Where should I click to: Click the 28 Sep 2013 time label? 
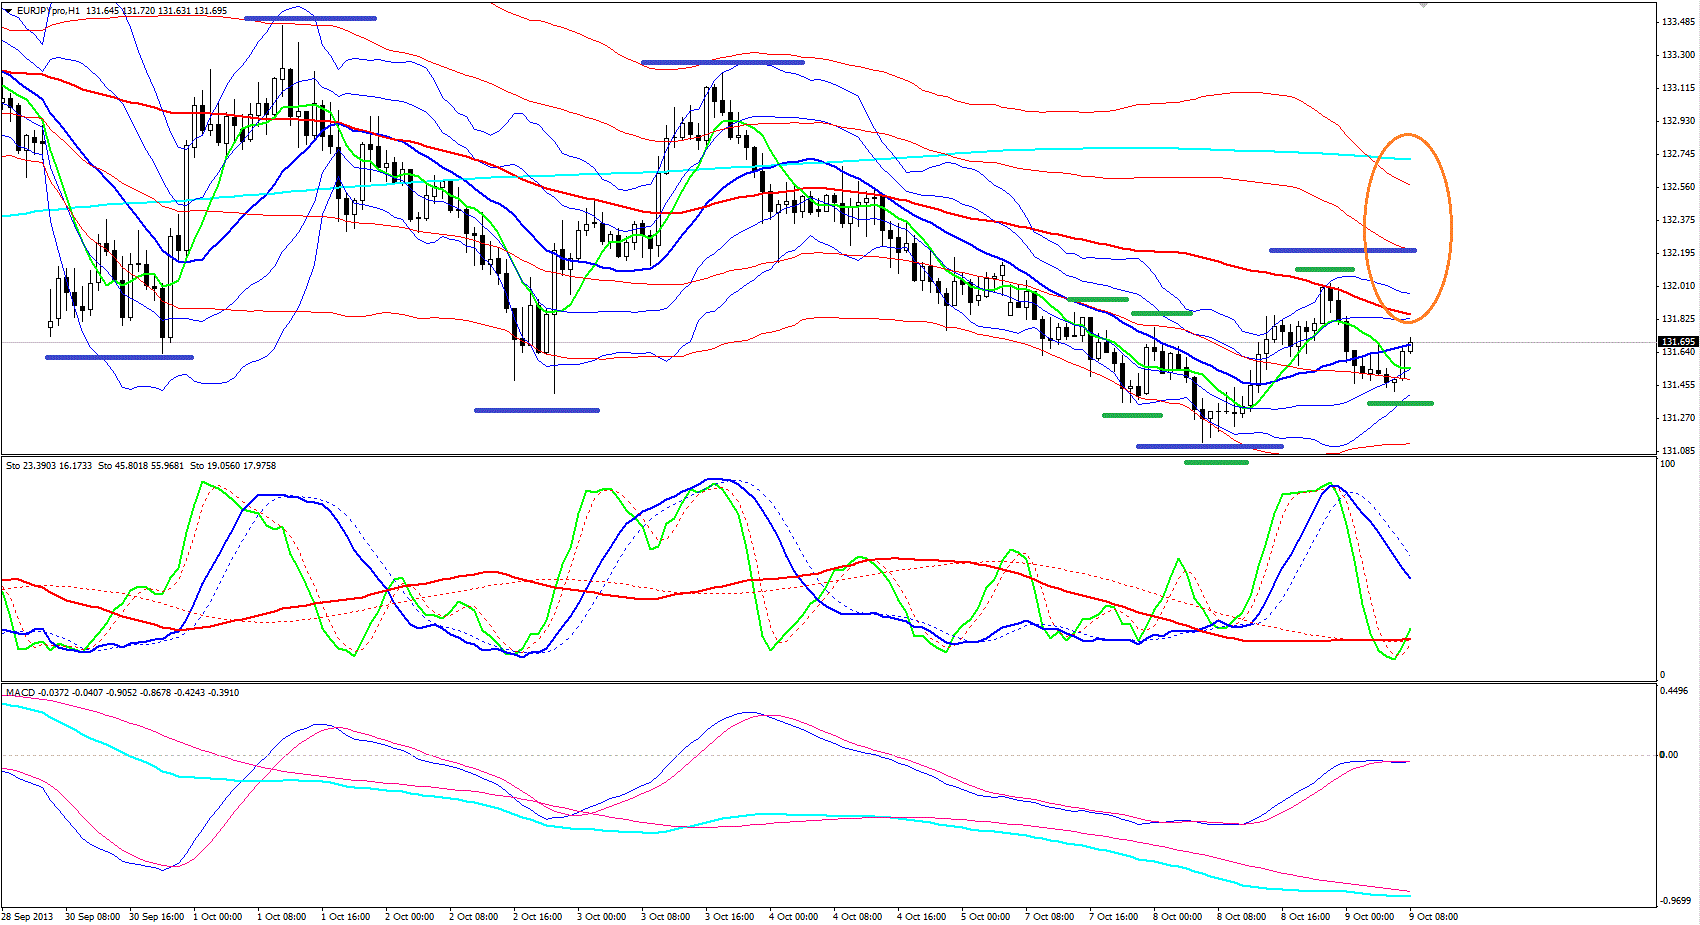[x=28, y=917]
